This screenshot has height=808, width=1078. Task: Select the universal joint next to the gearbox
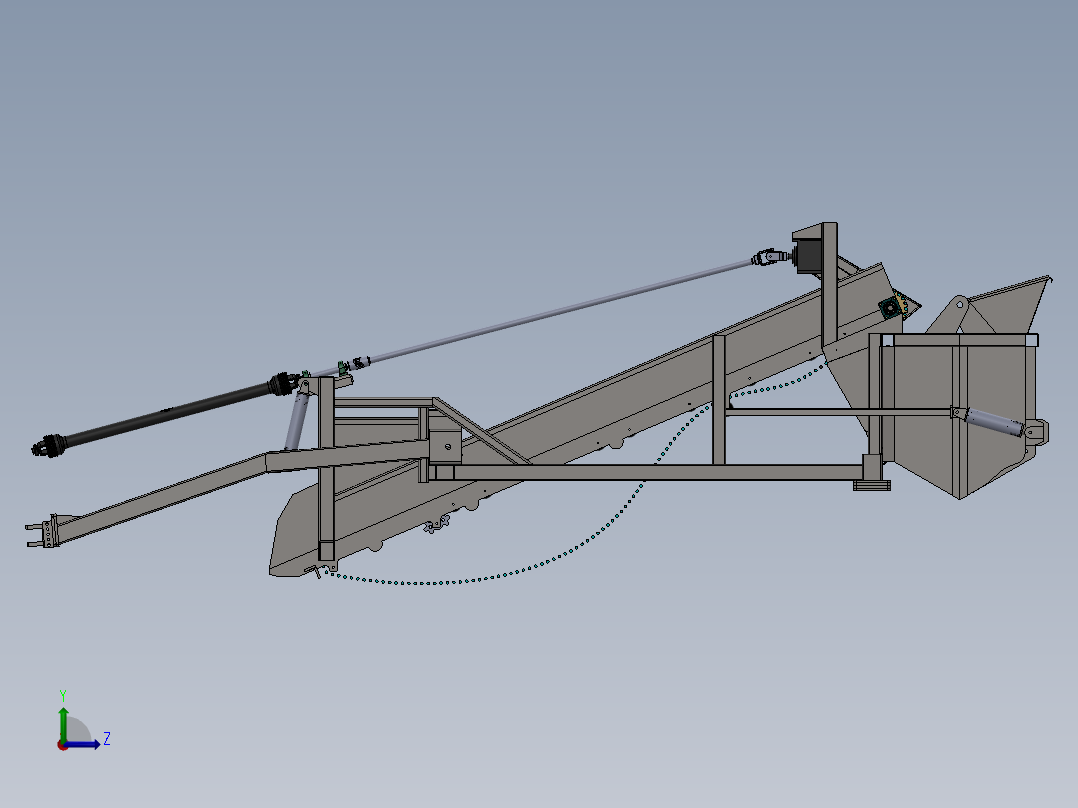coord(771,258)
